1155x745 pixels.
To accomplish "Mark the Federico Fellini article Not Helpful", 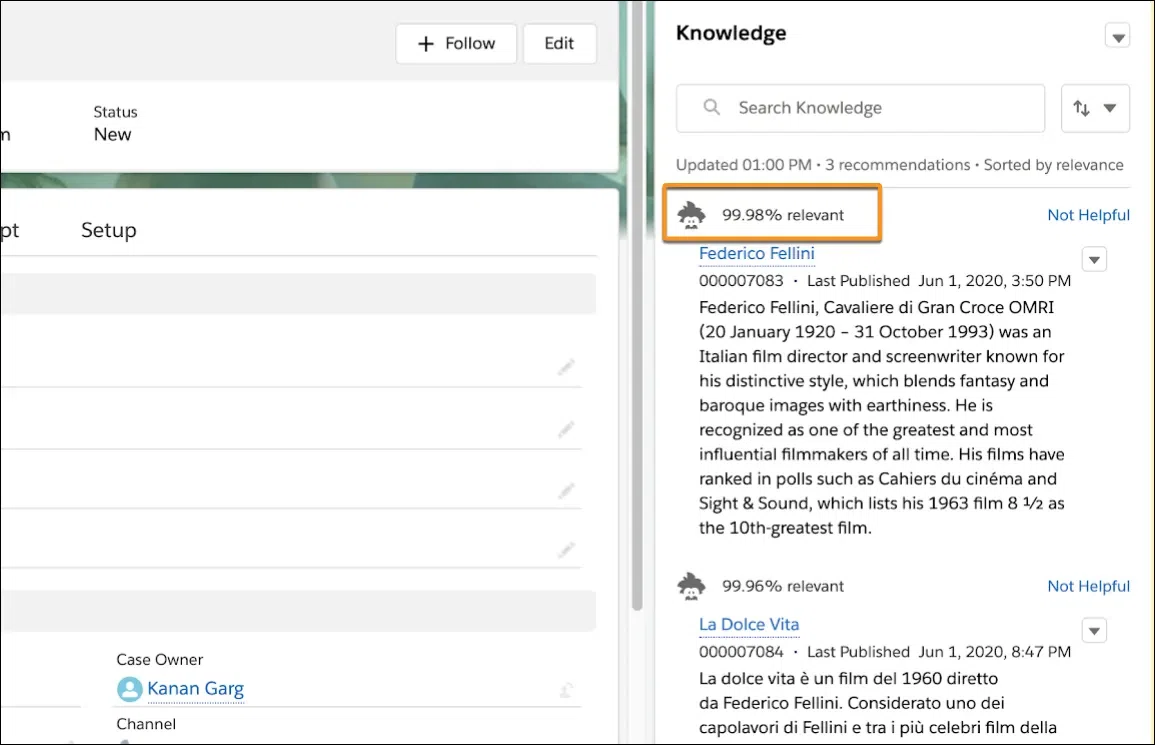I will [1088, 215].
